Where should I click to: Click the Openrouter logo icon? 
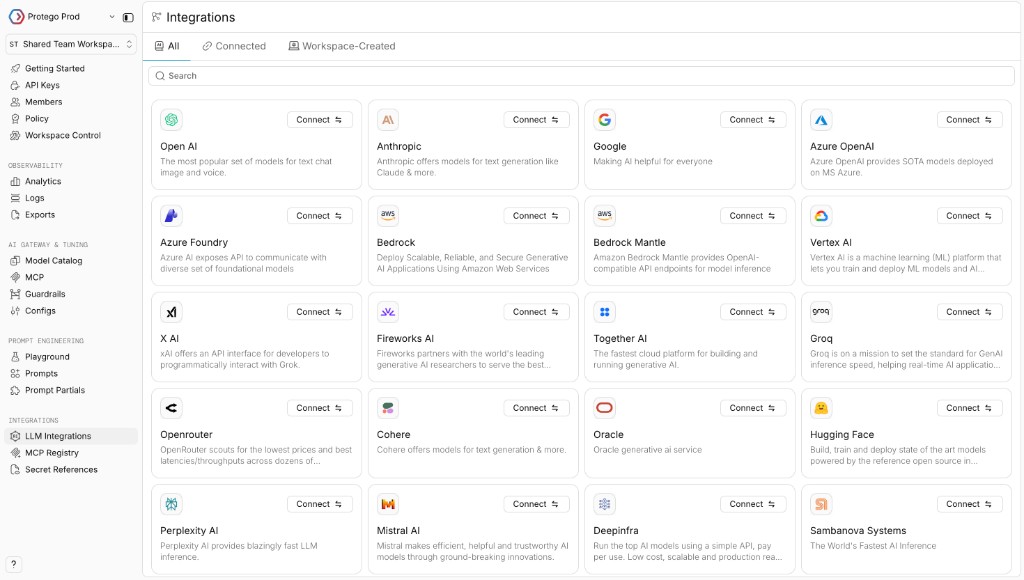click(171, 408)
